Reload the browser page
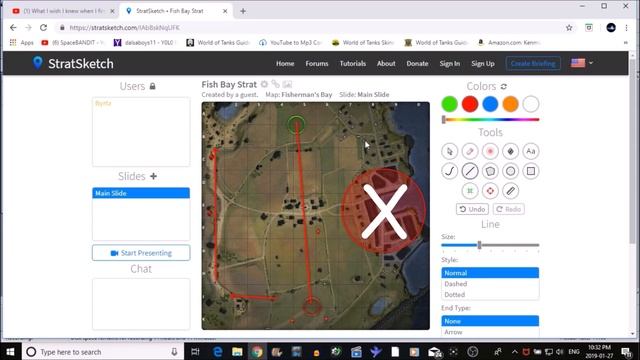This screenshot has height=360, width=640. (43, 28)
